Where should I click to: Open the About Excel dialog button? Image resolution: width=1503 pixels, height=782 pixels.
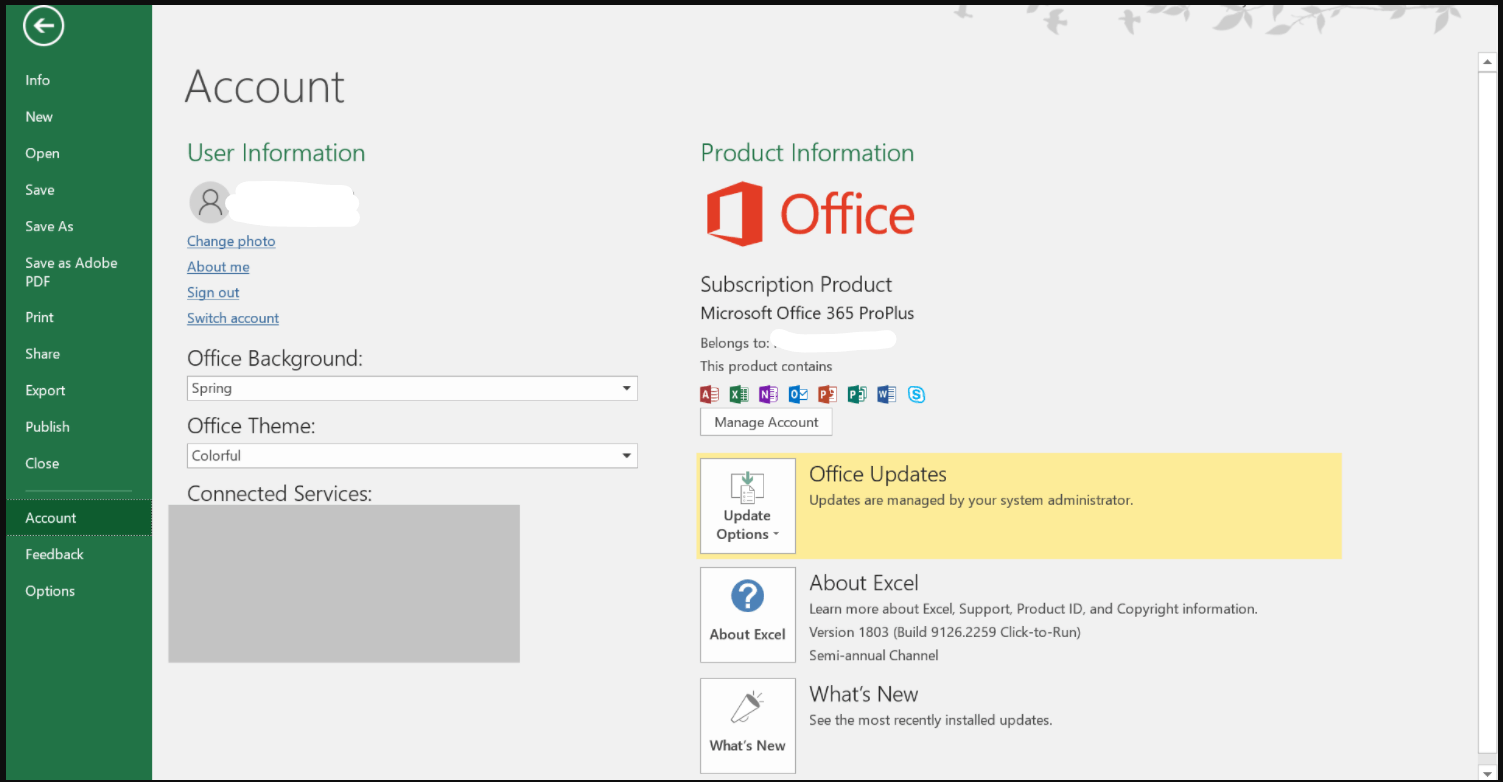point(748,615)
